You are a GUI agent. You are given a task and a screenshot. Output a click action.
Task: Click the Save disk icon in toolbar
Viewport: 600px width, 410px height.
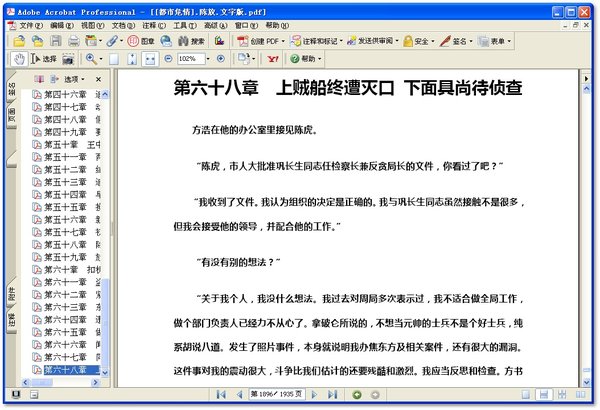[56, 41]
